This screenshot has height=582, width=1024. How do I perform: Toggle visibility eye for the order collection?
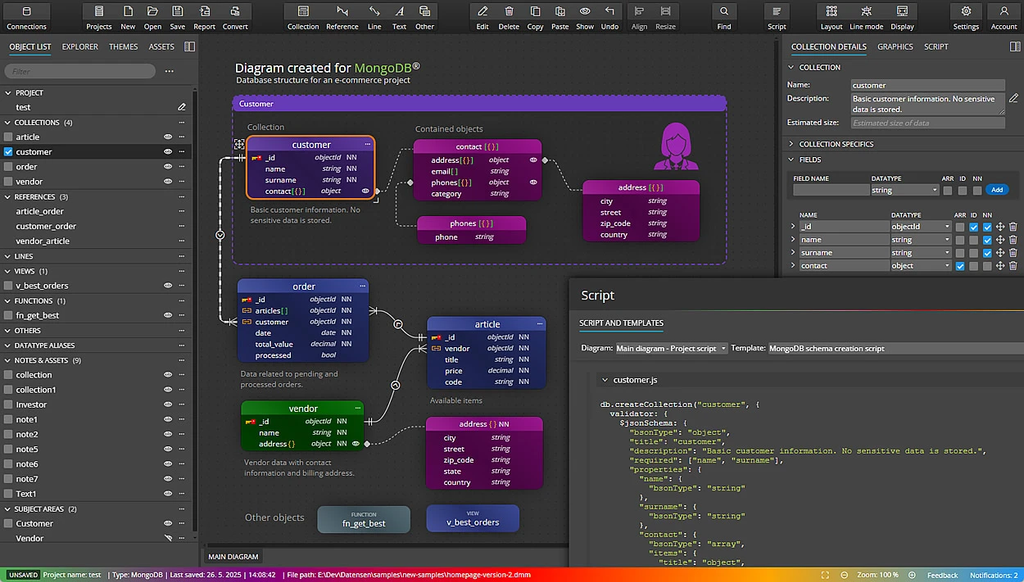tap(168, 167)
